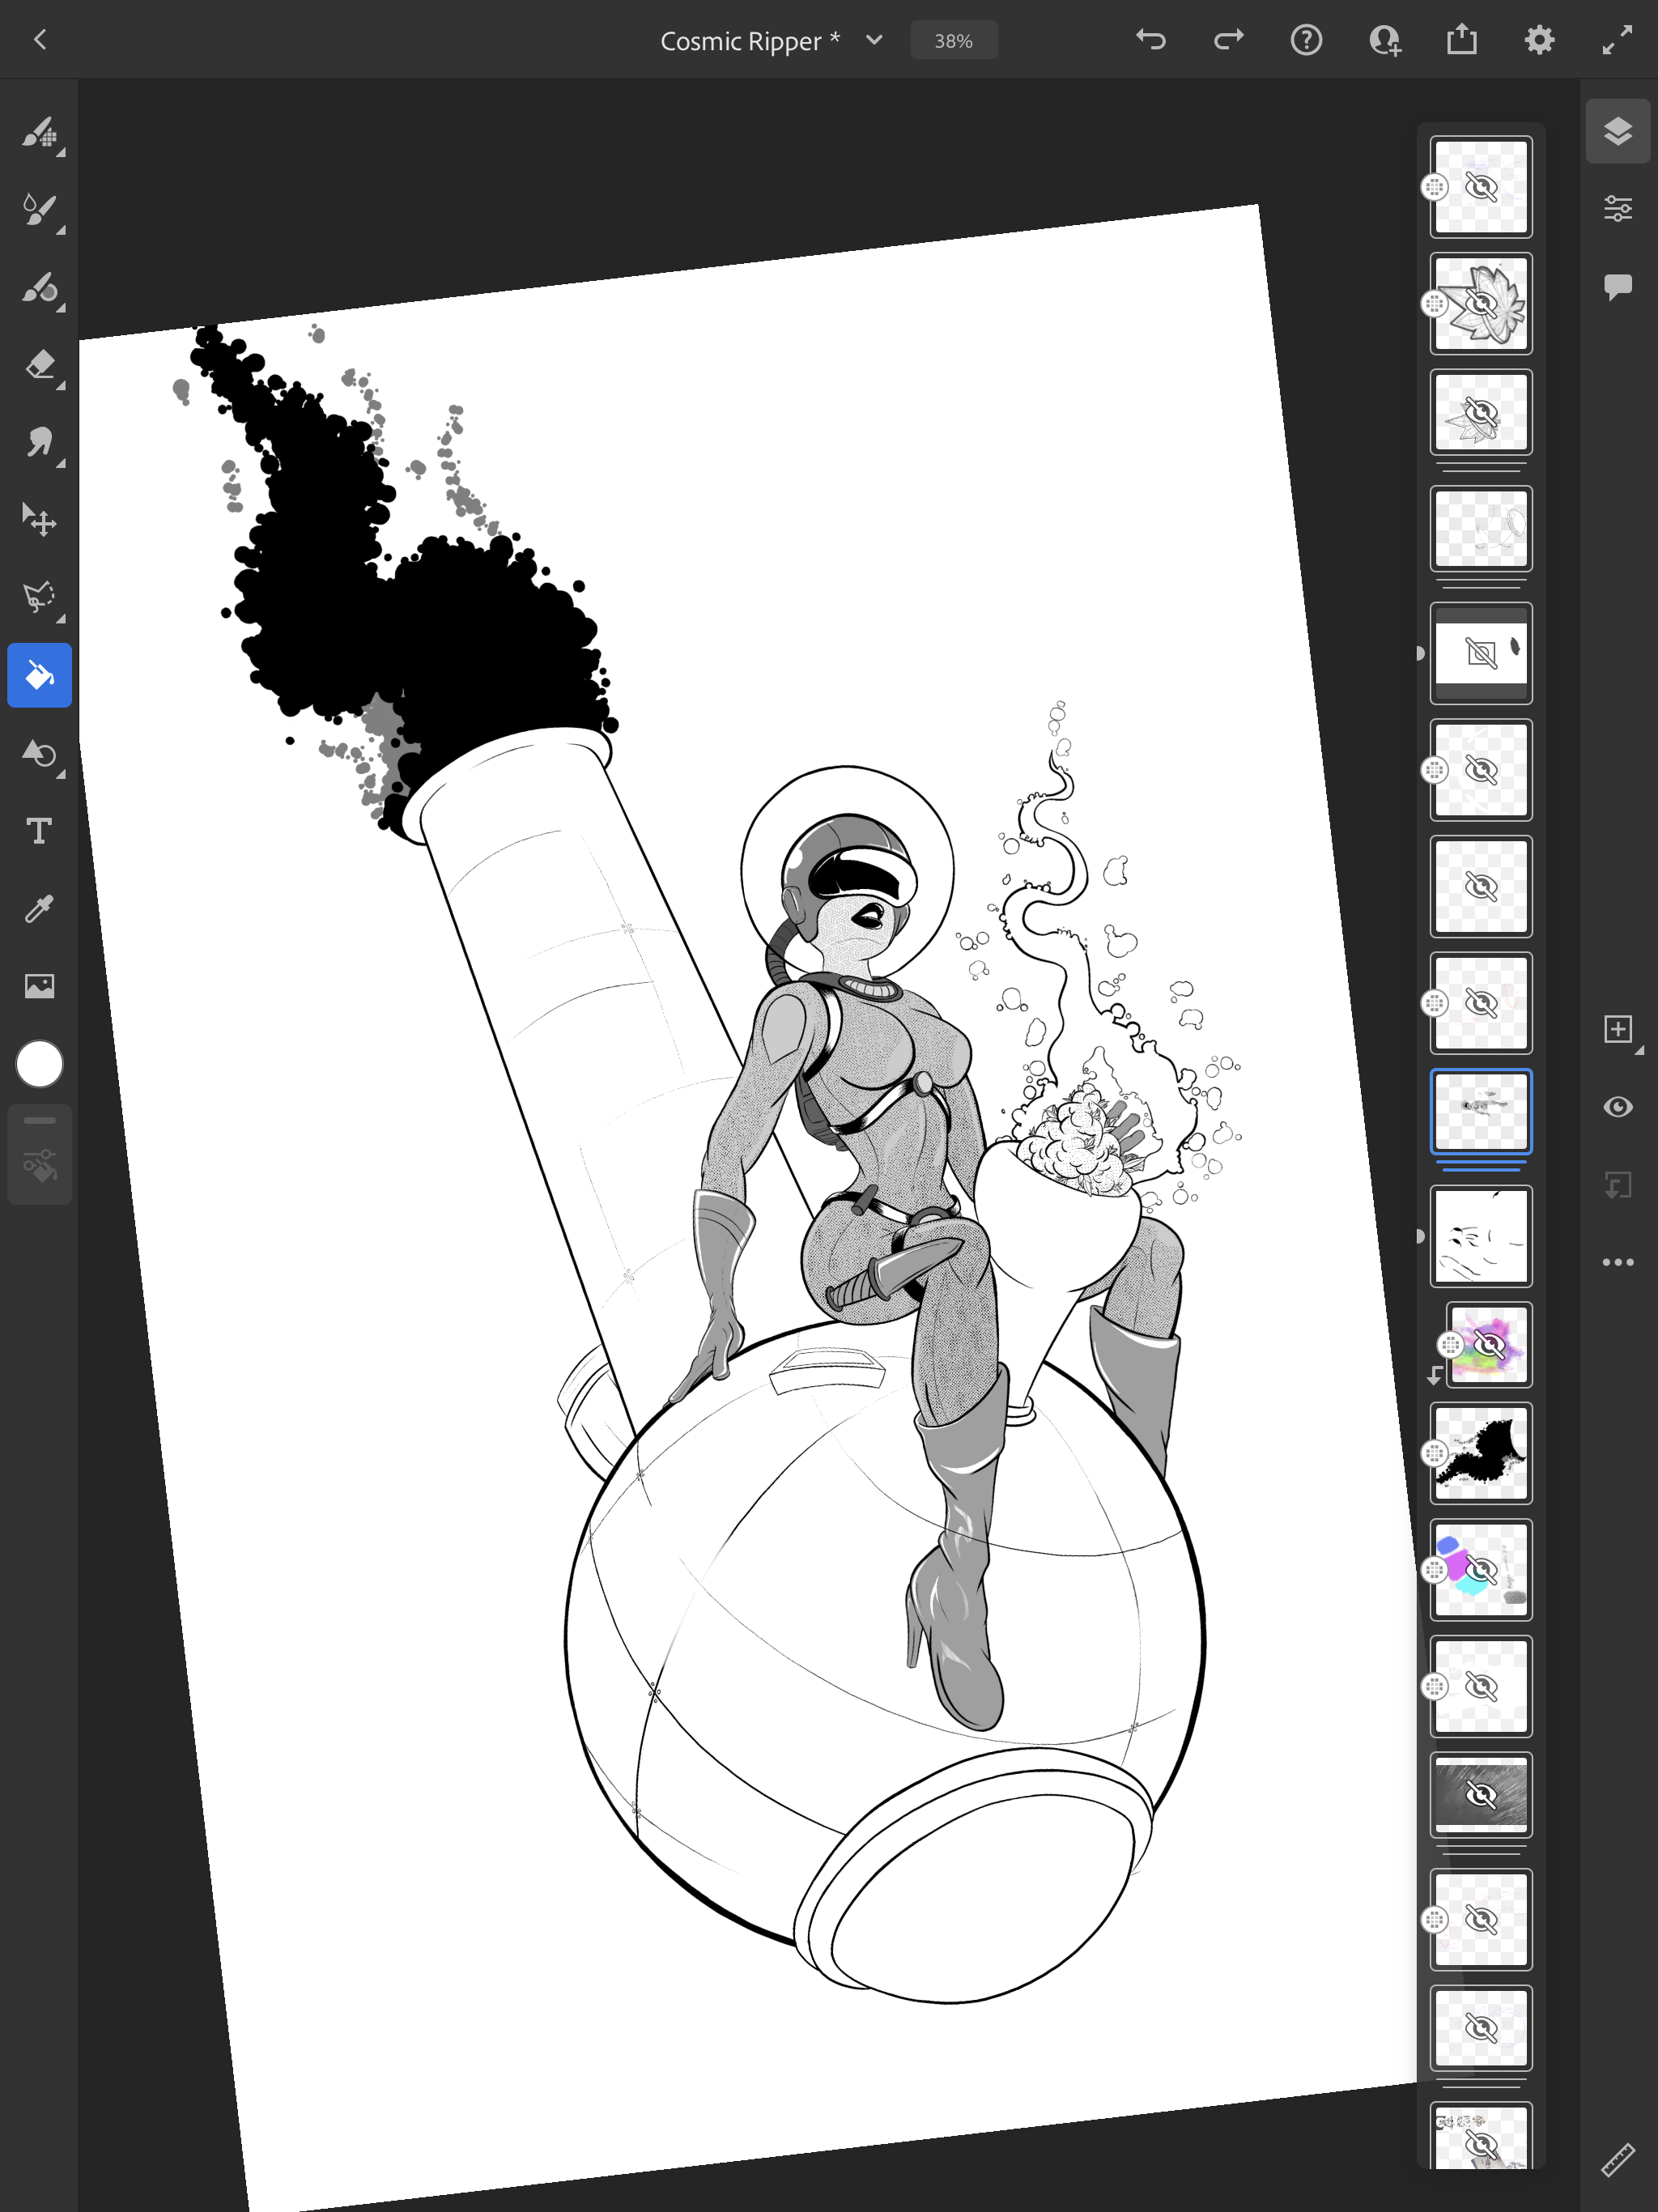Unhide the topmost hidden layer thumbnail
1658x2212 pixels.
(1480, 187)
